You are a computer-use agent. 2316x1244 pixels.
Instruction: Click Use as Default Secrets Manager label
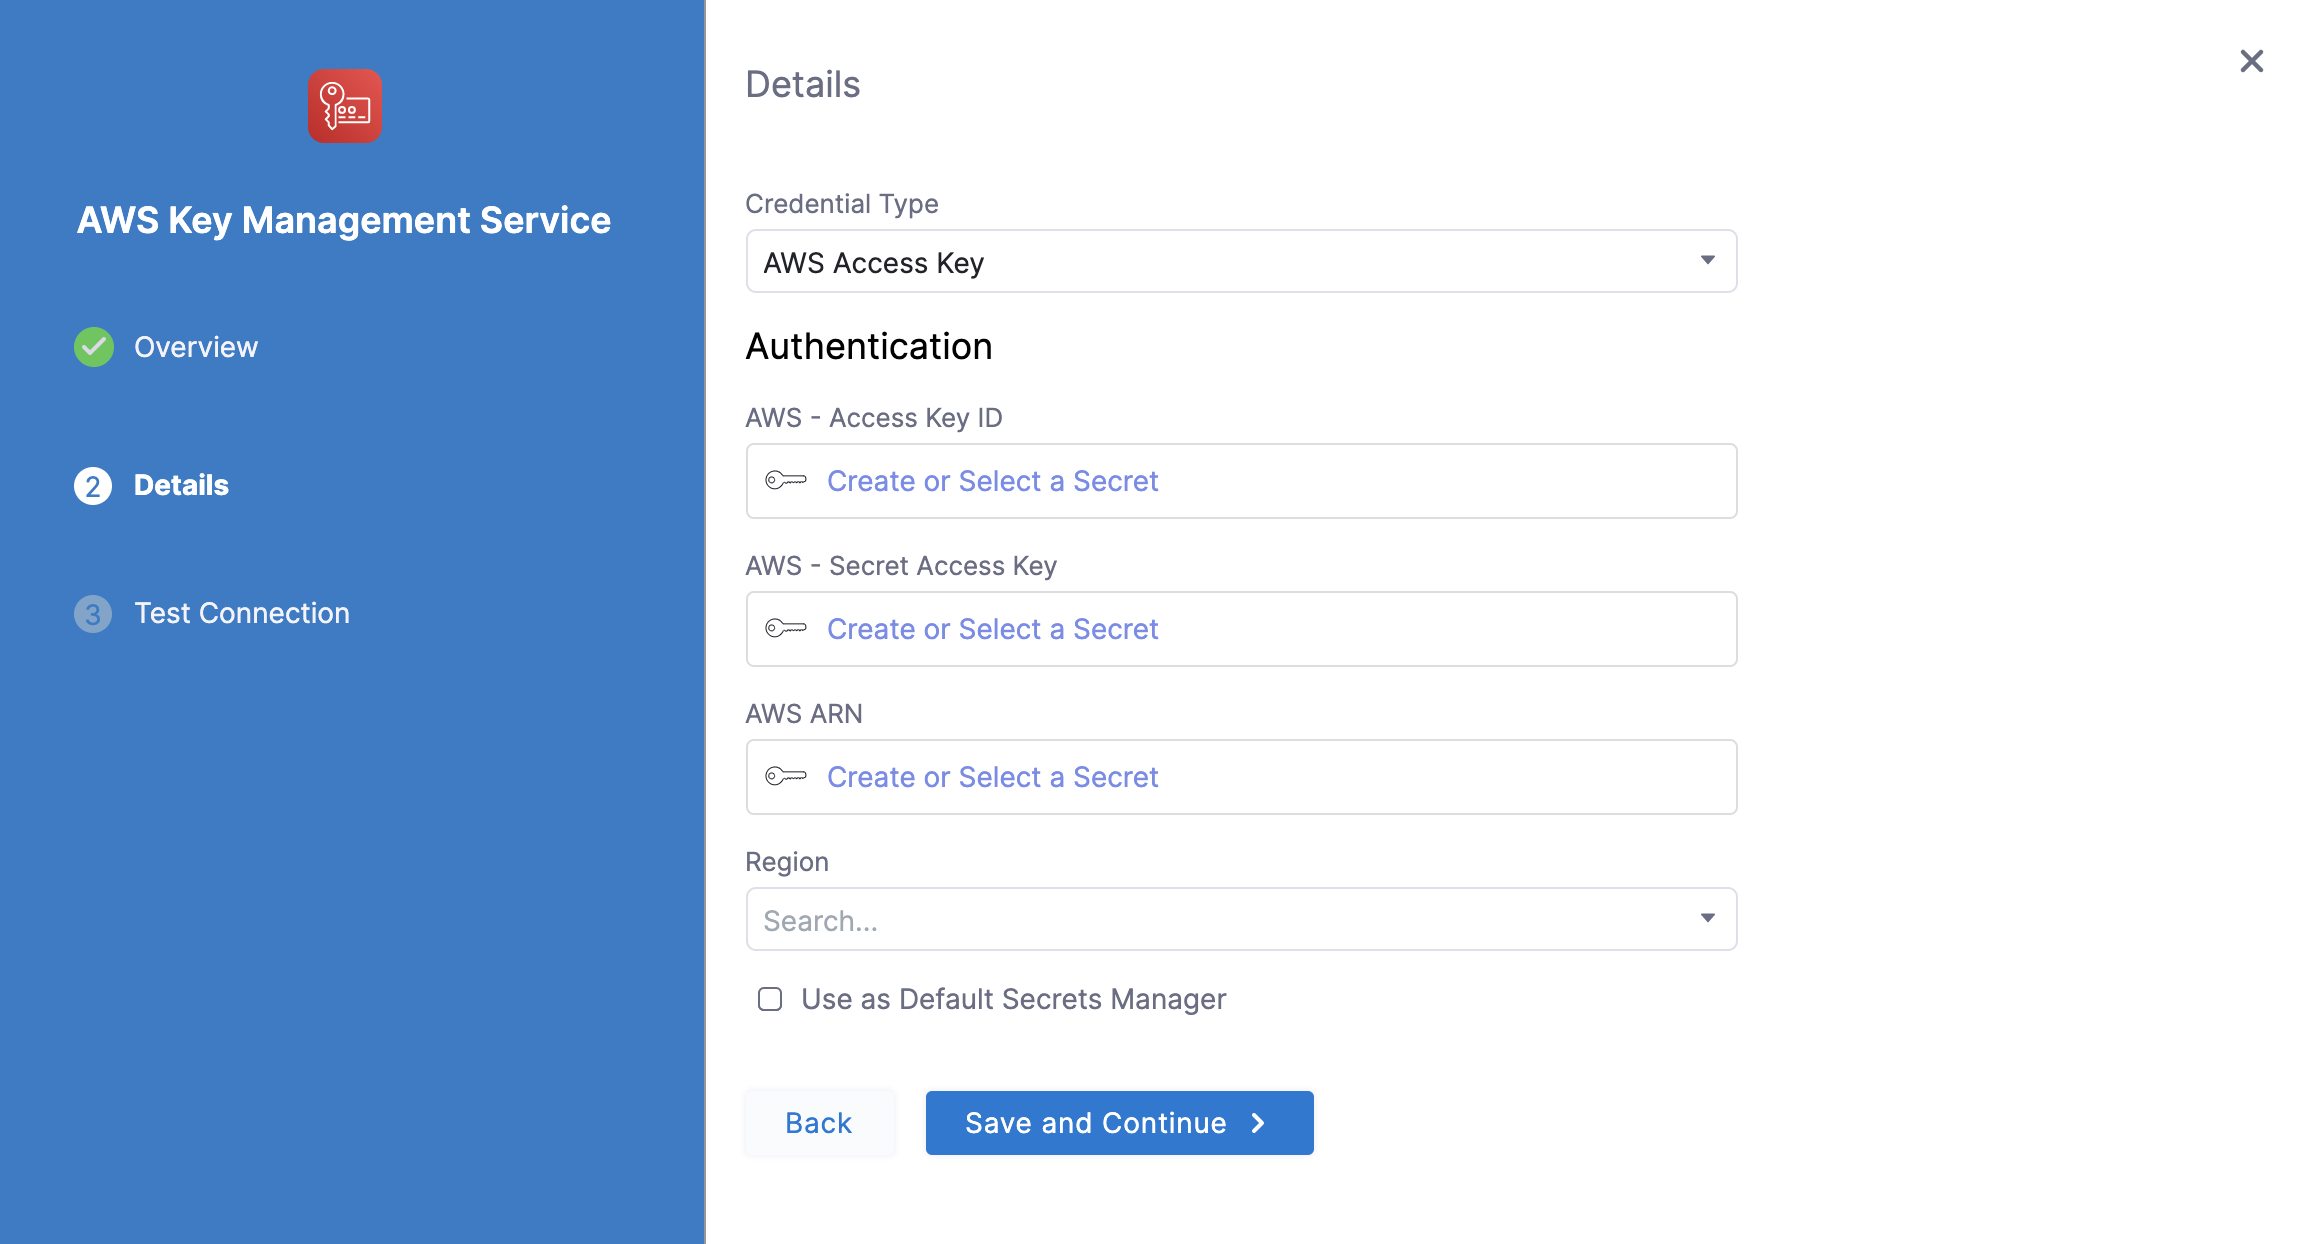(x=1013, y=999)
